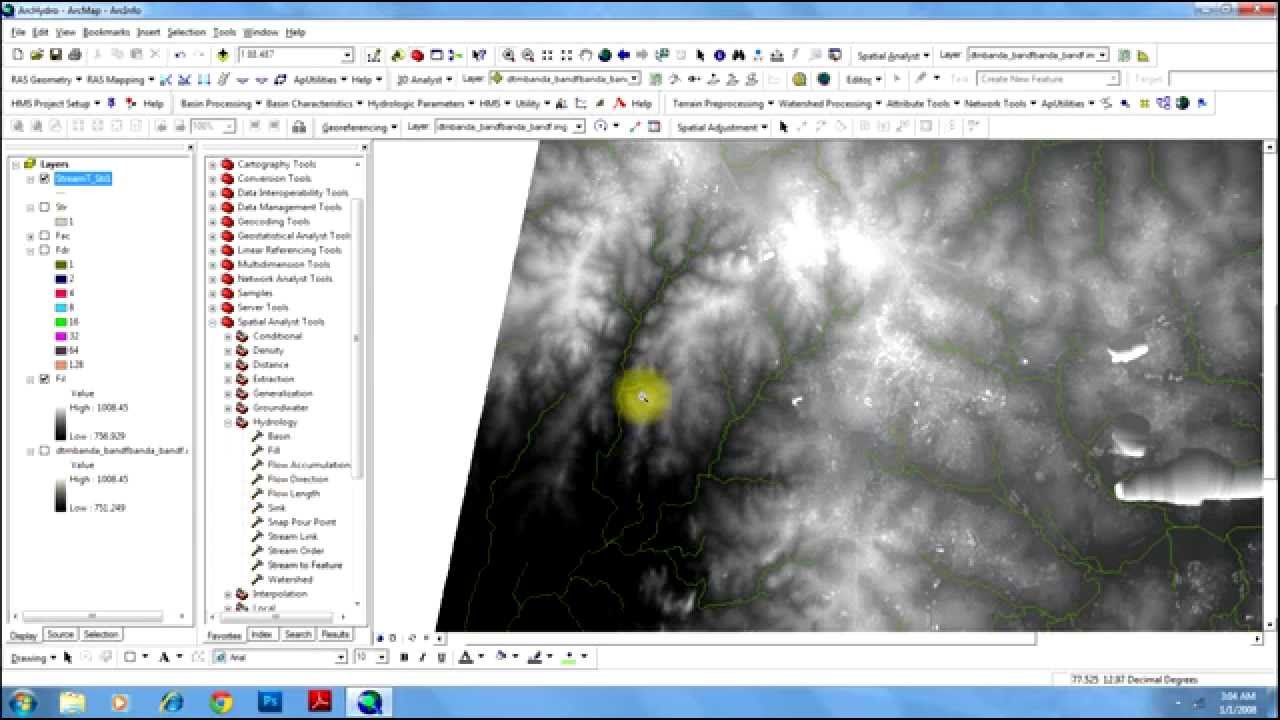The height and width of the screenshot is (720, 1280).
Task: Expand the Conversion Tools toolbox
Action: point(212,179)
